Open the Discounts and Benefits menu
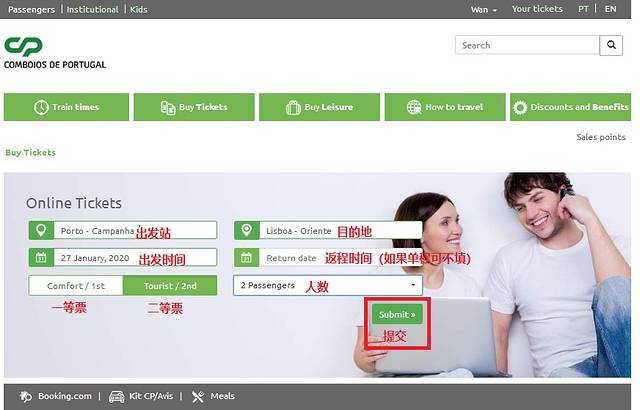Screen dimensions: 640x410 (570, 107)
